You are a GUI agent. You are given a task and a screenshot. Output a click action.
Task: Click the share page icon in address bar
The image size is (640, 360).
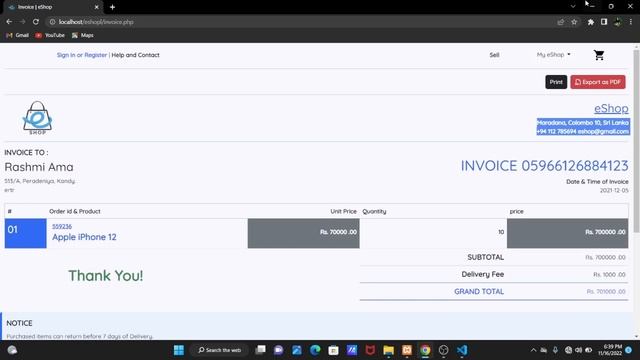[560, 22]
